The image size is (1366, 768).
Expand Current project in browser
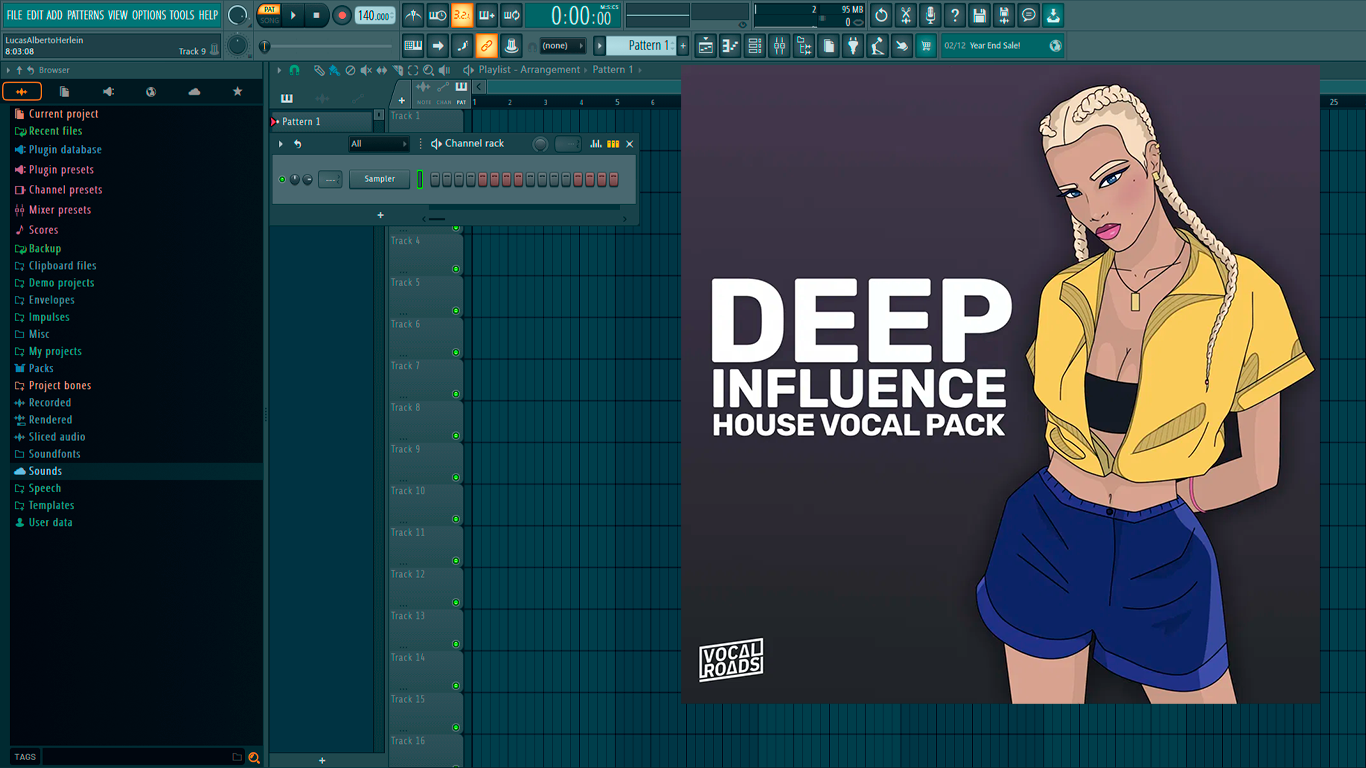(63, 114)
